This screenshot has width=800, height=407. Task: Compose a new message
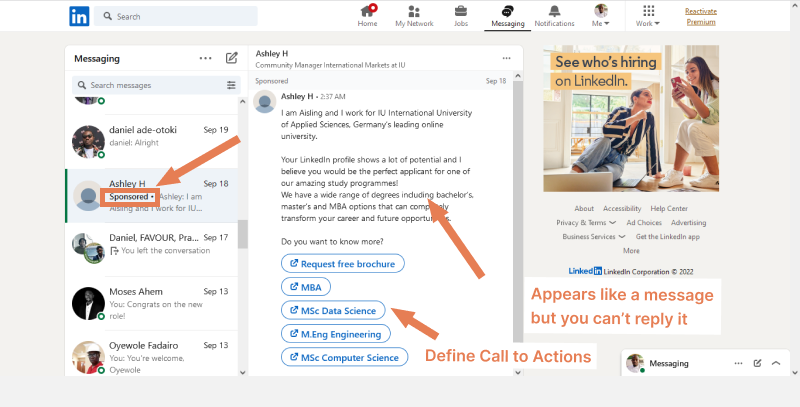232,58
